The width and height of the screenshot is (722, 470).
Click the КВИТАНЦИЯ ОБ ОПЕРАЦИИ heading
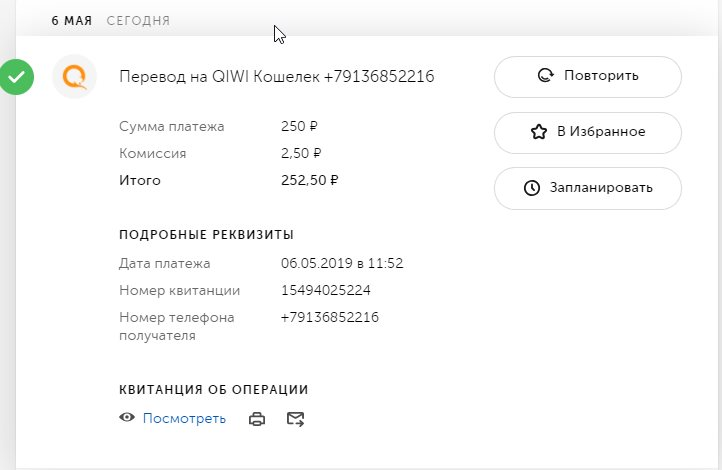[x=214, y=389]
